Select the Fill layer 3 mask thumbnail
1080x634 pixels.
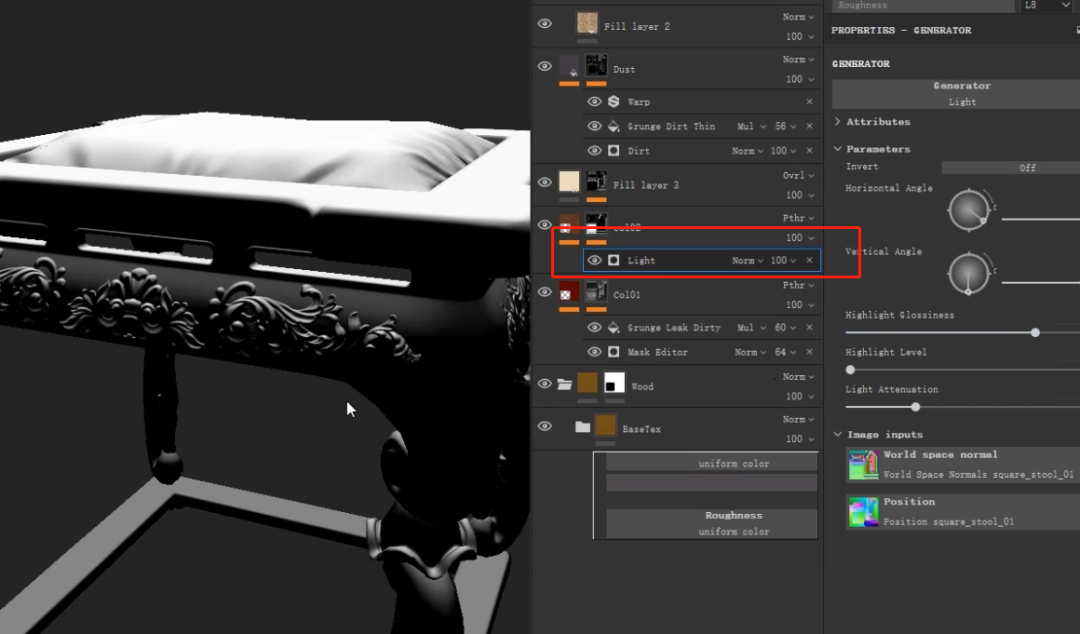pos(596,181)
